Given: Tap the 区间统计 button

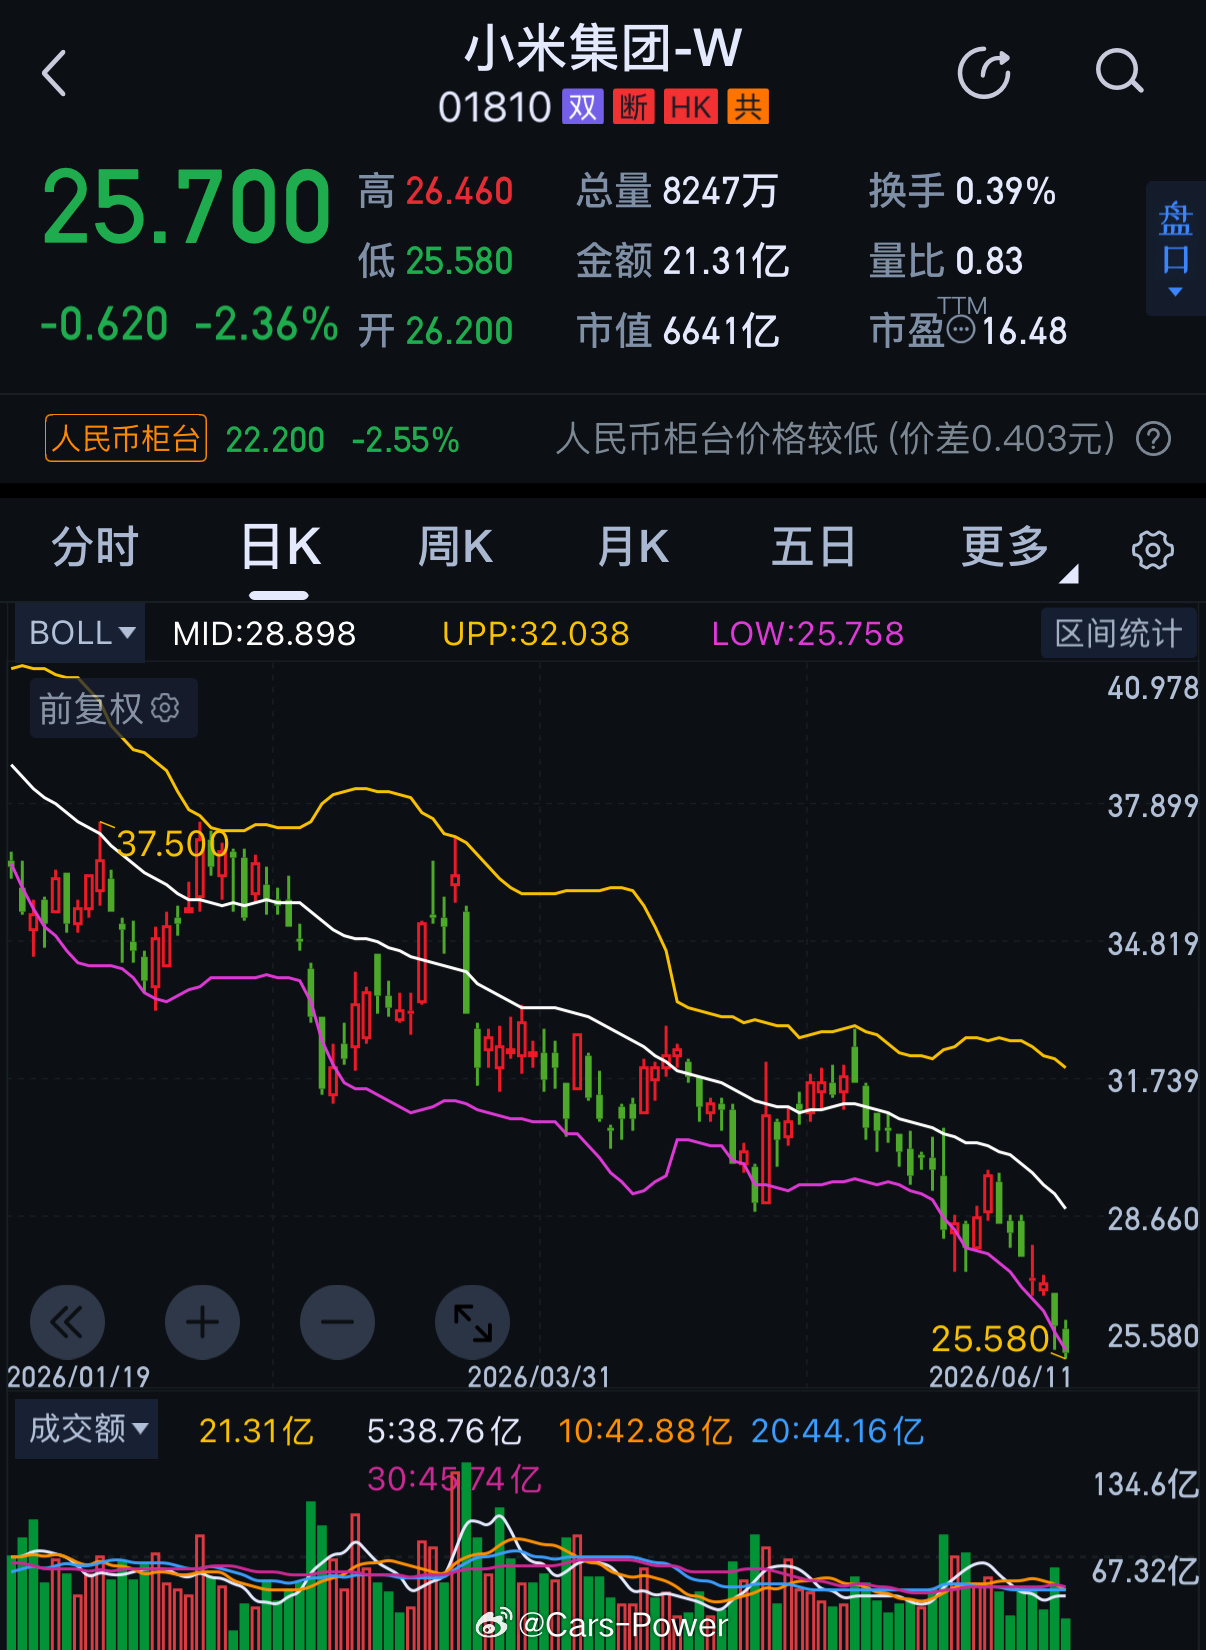Looking at the screenshot, I should coord(1118,633).
